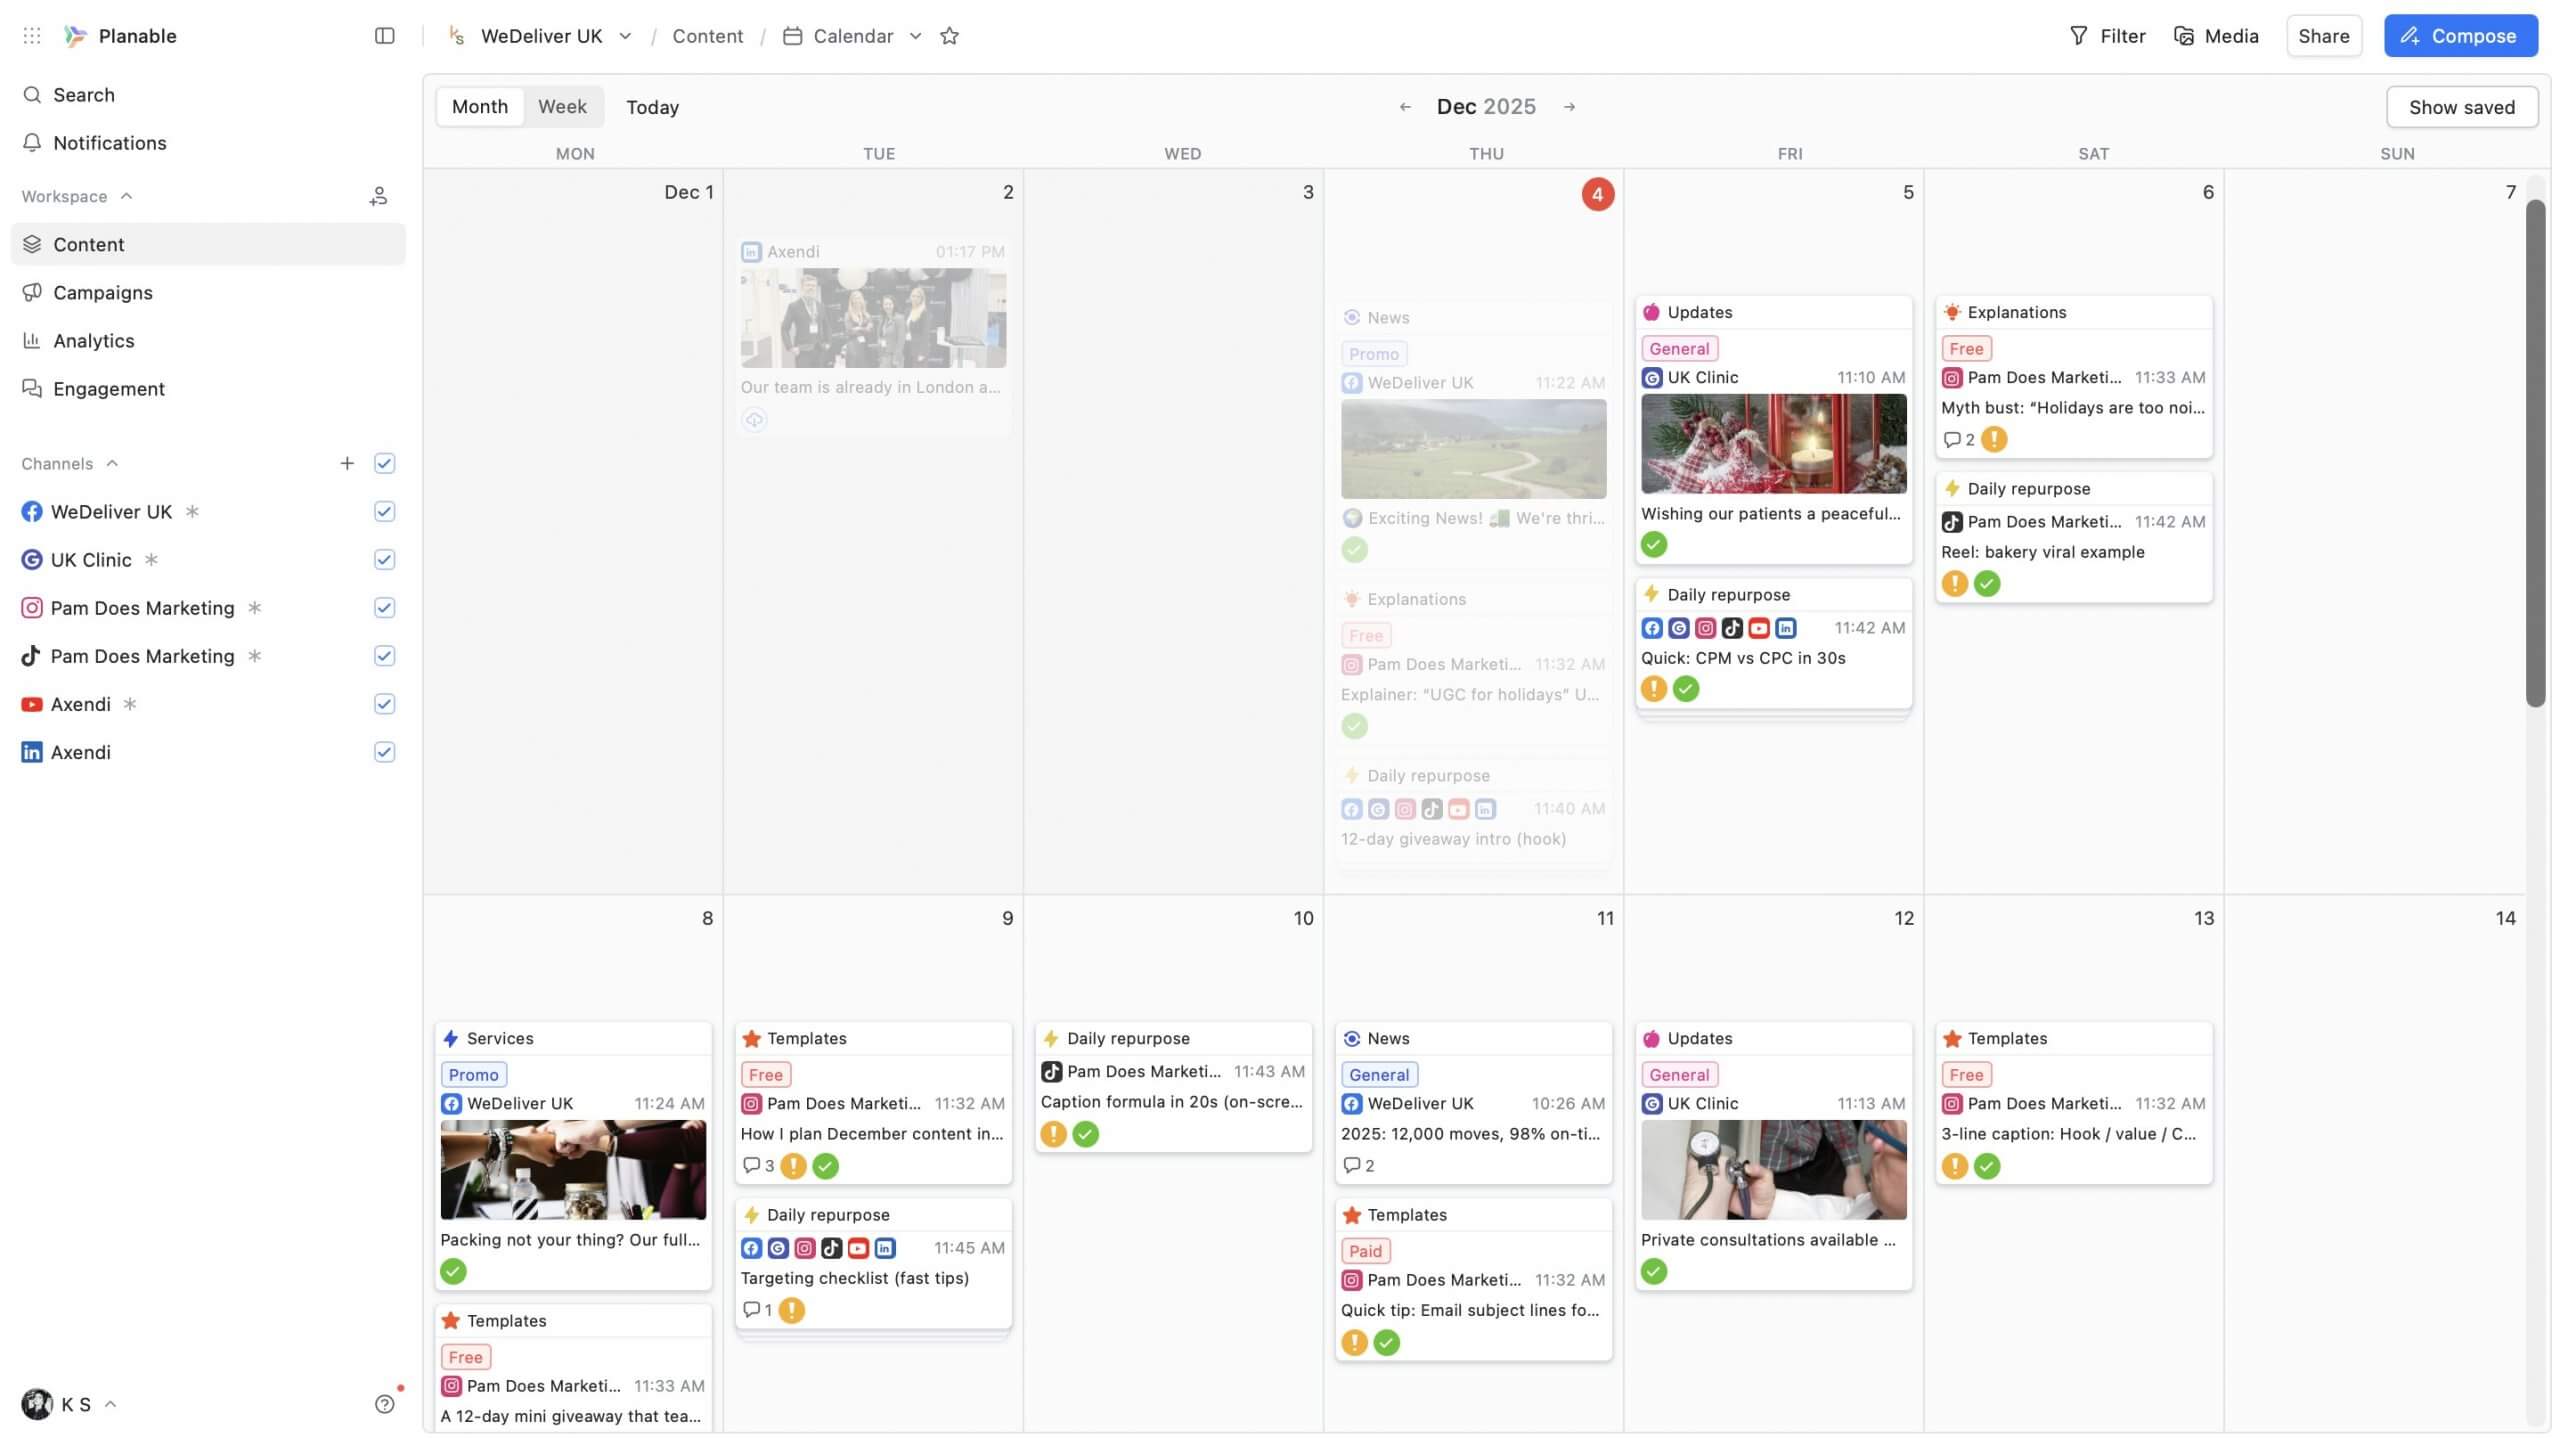
Task: Invite members using the person-plus icon
Action: click(x=378, y=195)
